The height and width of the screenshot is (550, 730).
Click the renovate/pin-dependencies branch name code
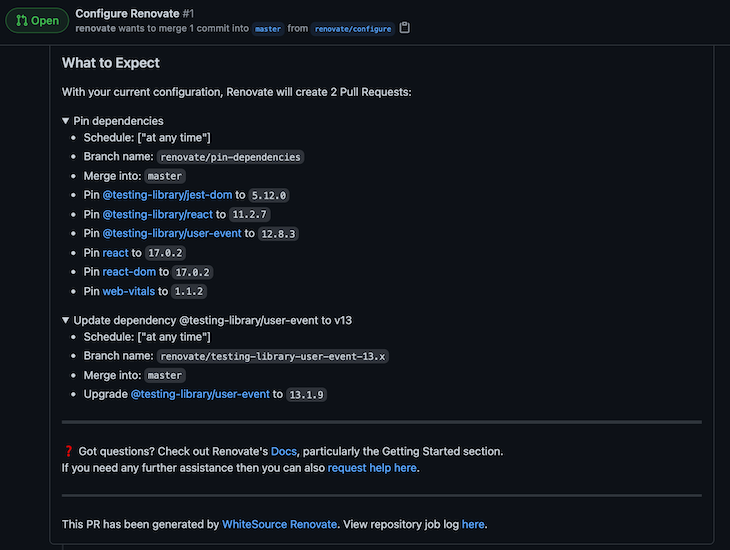click(230, 157)
